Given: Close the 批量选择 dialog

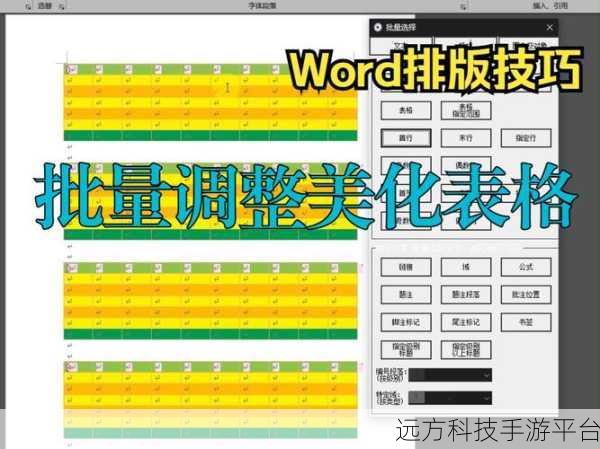Looking at the screenshot, I should coord(549,27).
